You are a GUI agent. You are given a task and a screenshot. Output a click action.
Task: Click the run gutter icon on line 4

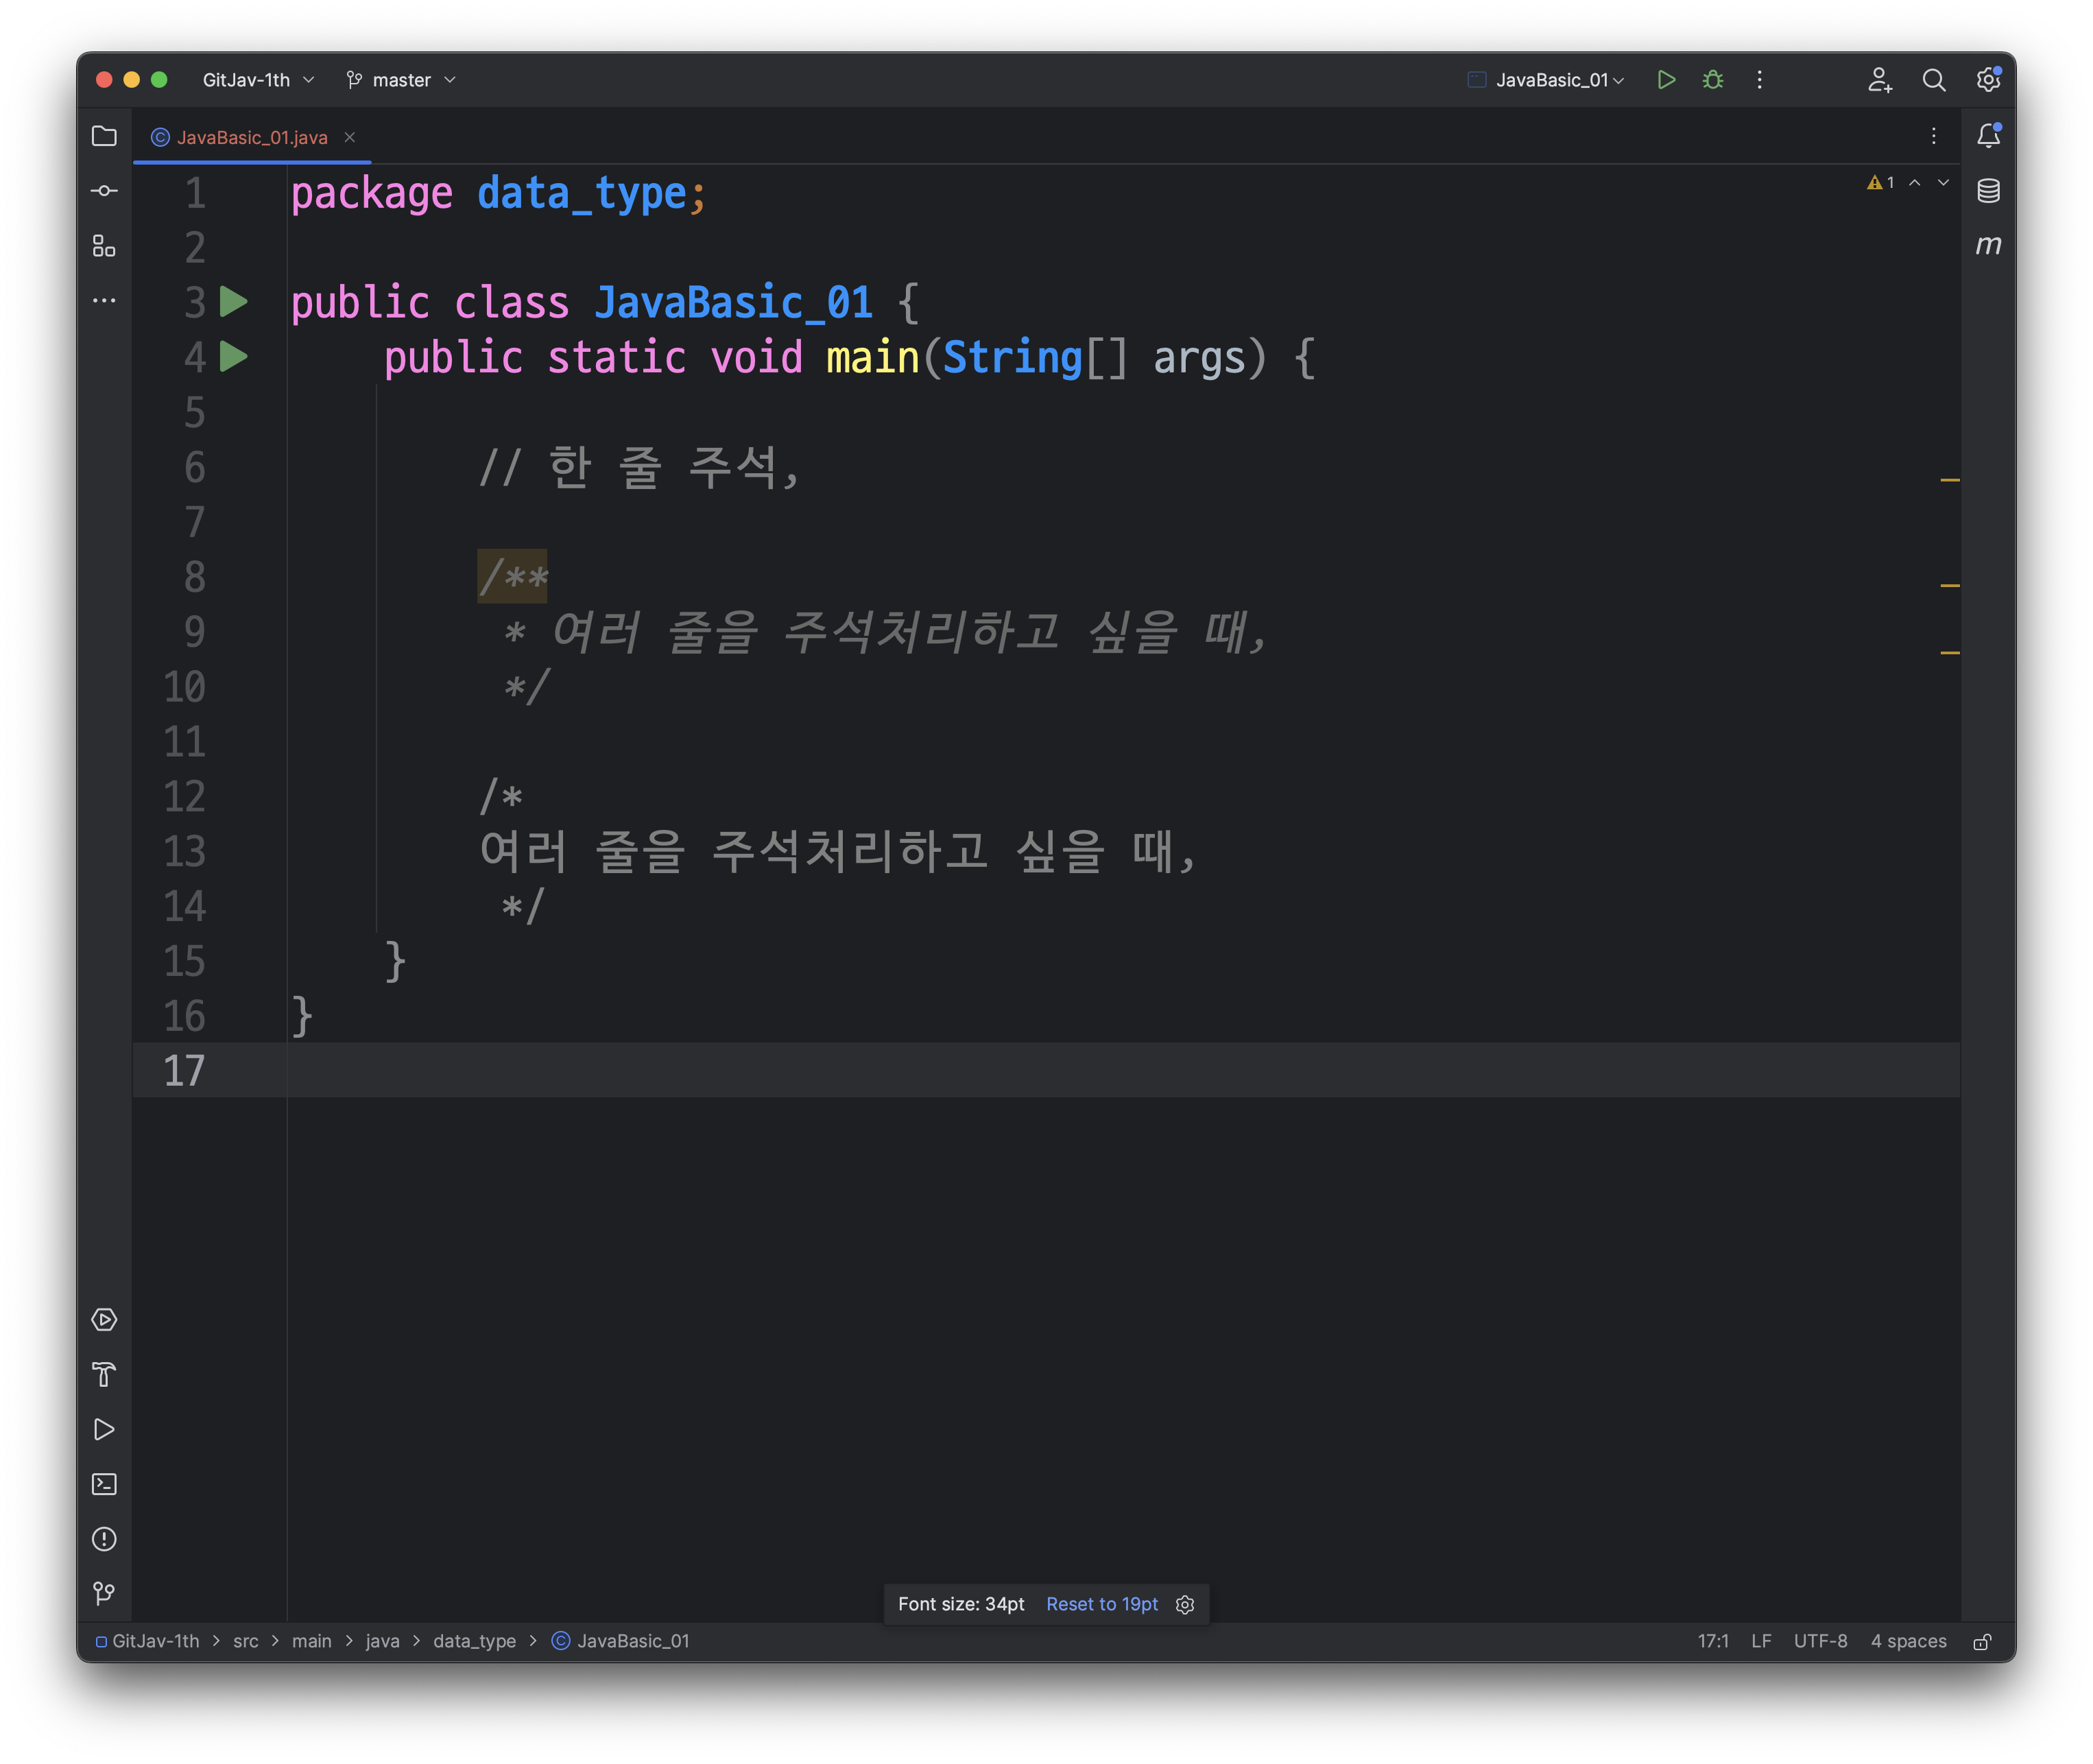tap(234, 356)
